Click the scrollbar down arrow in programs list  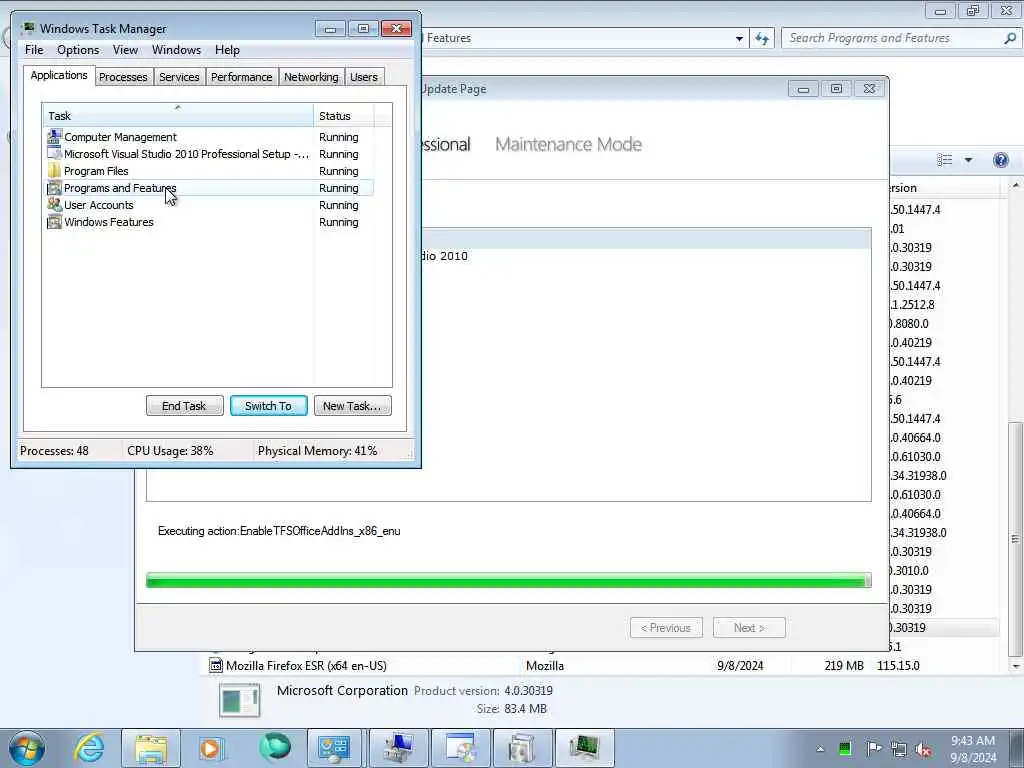pos(1015,666)
